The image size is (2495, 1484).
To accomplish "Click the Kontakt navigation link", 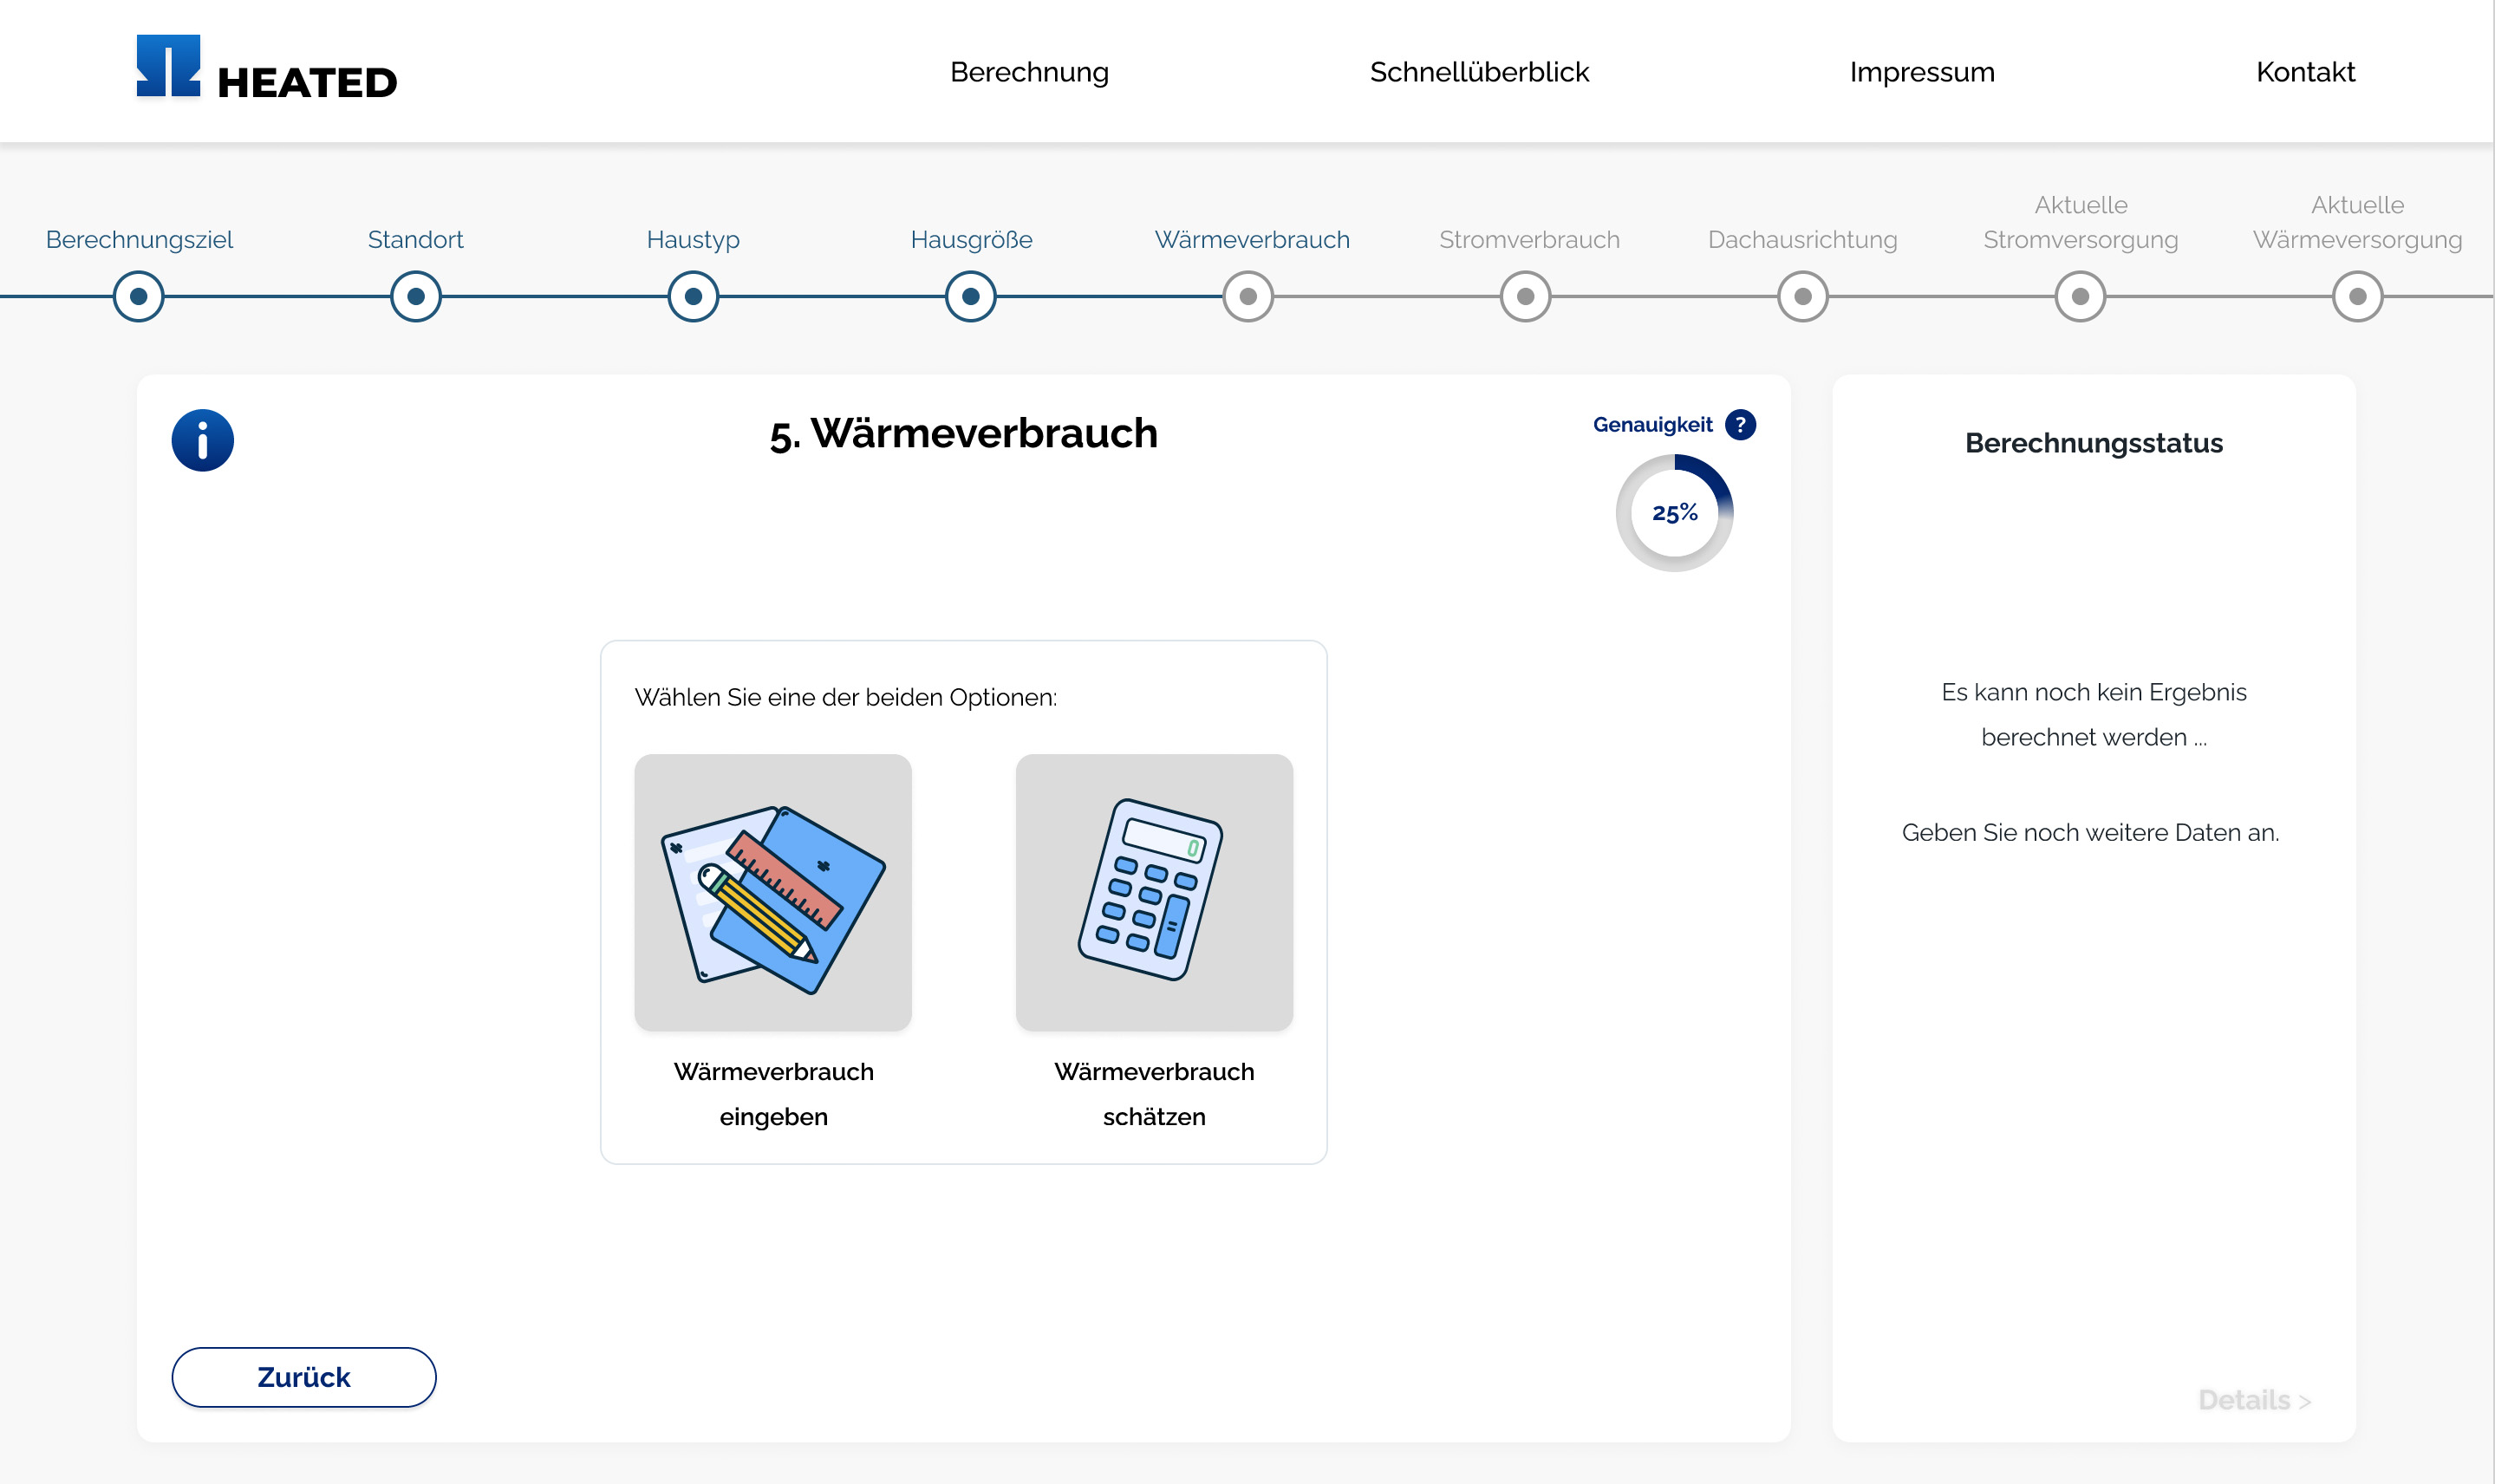I will [2305, 72].
